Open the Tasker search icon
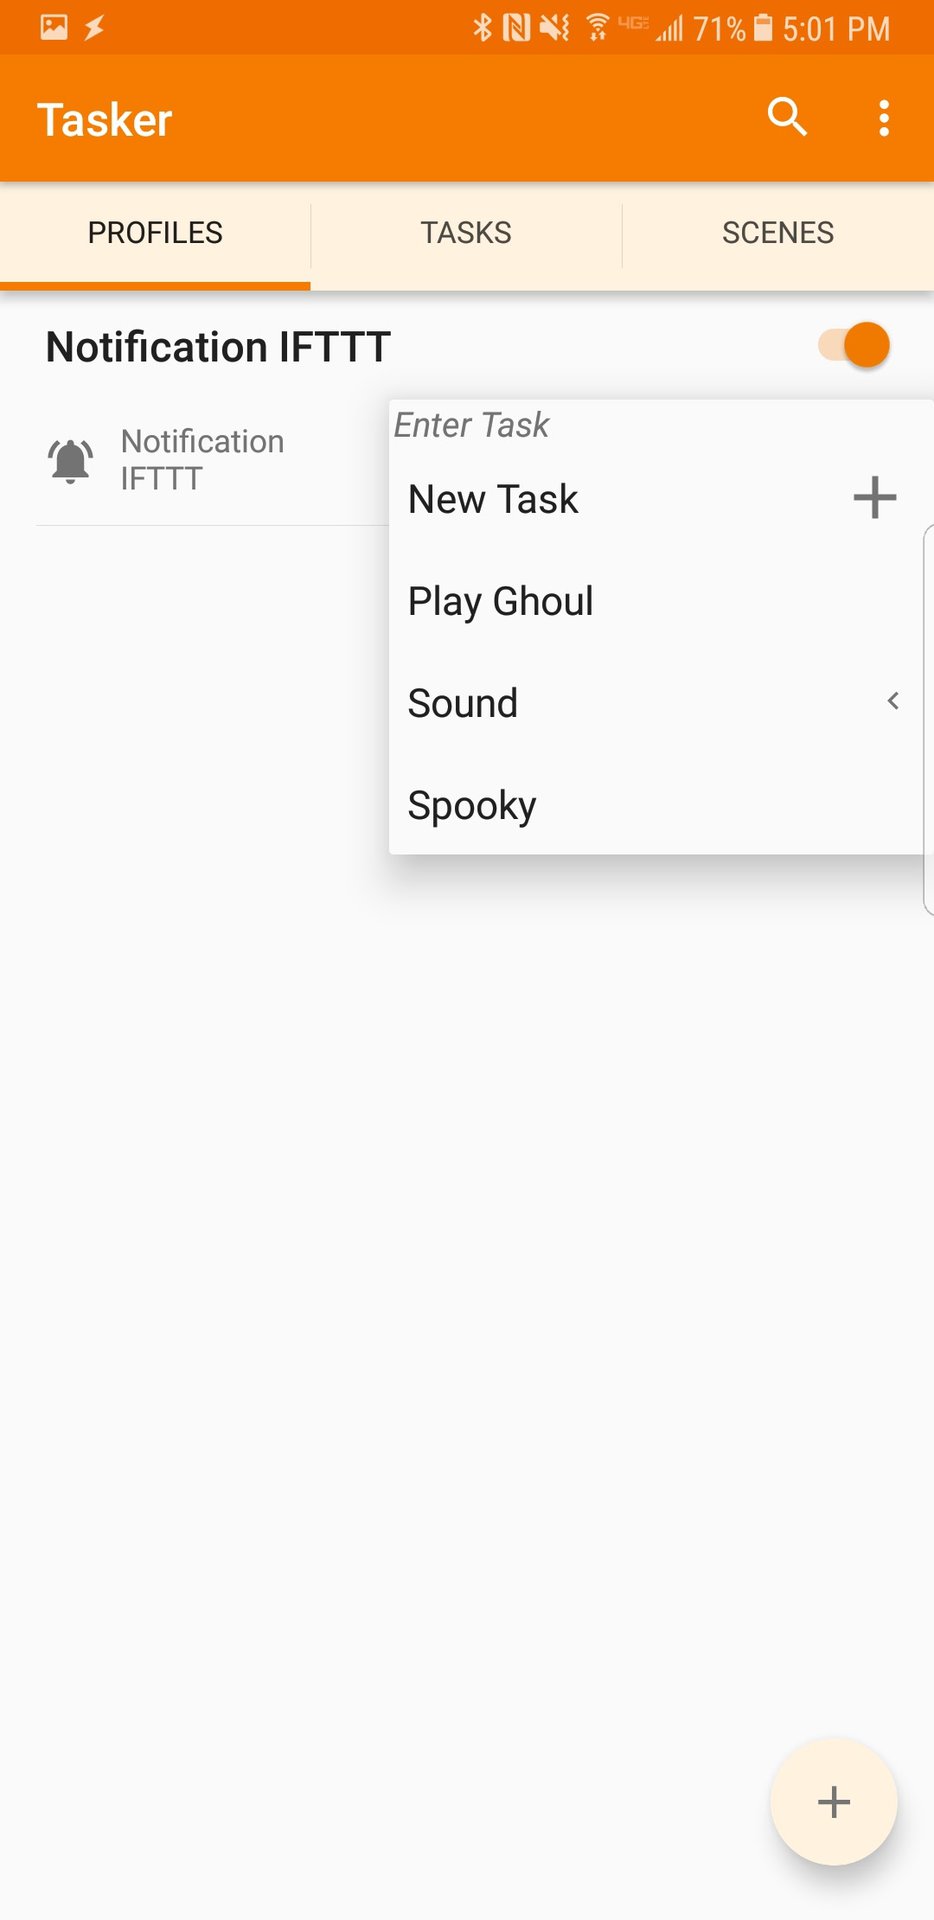 tap(787, 117)
